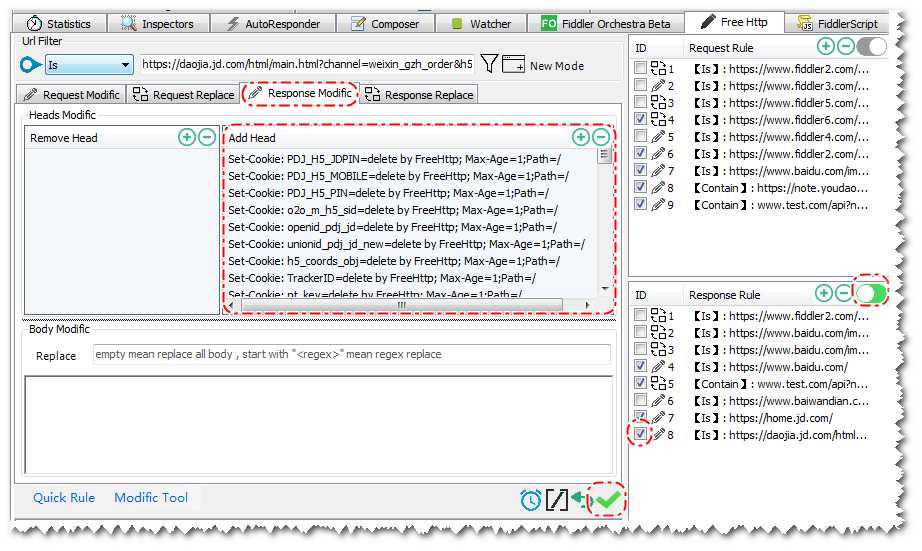Viewport: 922px width, 551px height.
Task: Click pencil icon of Request Rule 5
Action: 658,136
